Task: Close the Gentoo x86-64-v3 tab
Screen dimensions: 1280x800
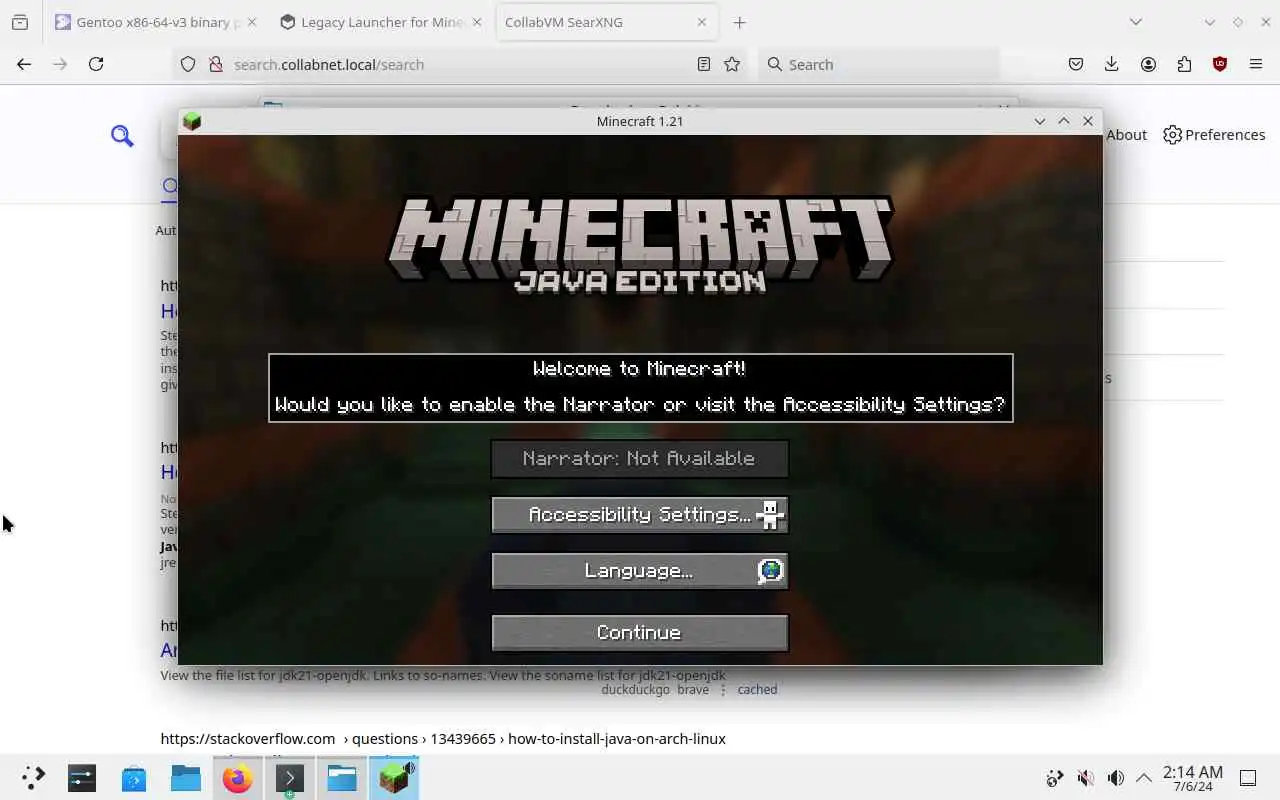Action: pos(251,22)
